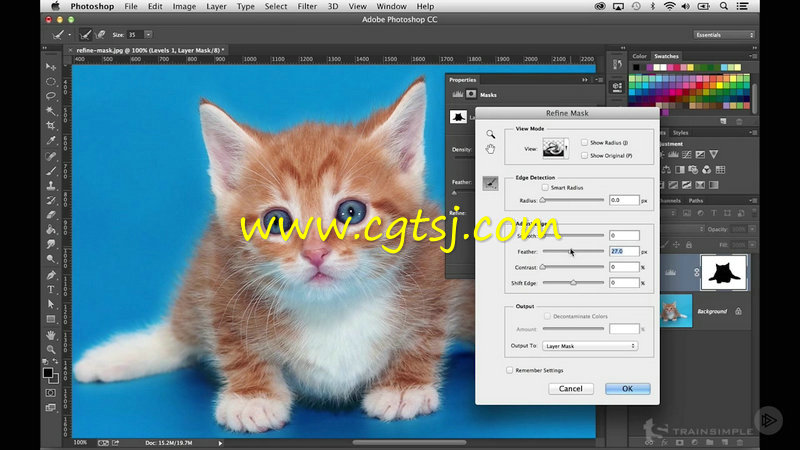Select the Zoom tool in toolbar

pyautogui.click(x=51, y=349)
